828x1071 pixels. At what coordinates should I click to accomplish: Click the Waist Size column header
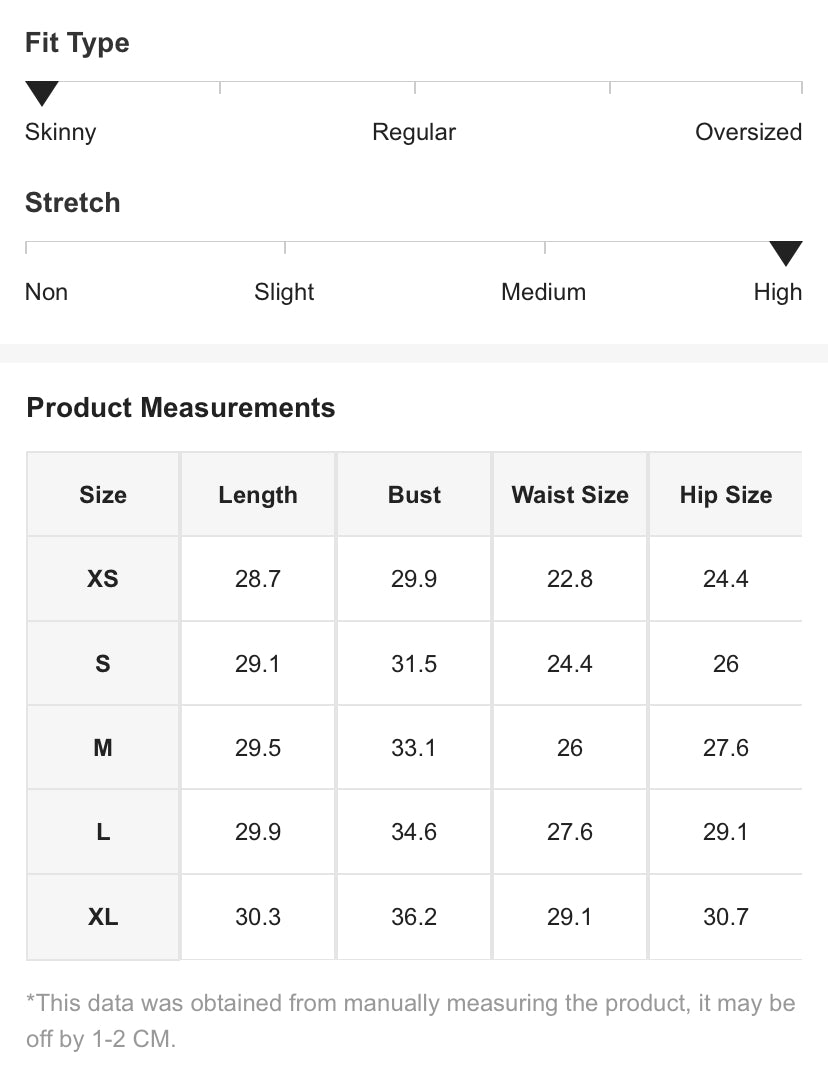click(570, 495)
